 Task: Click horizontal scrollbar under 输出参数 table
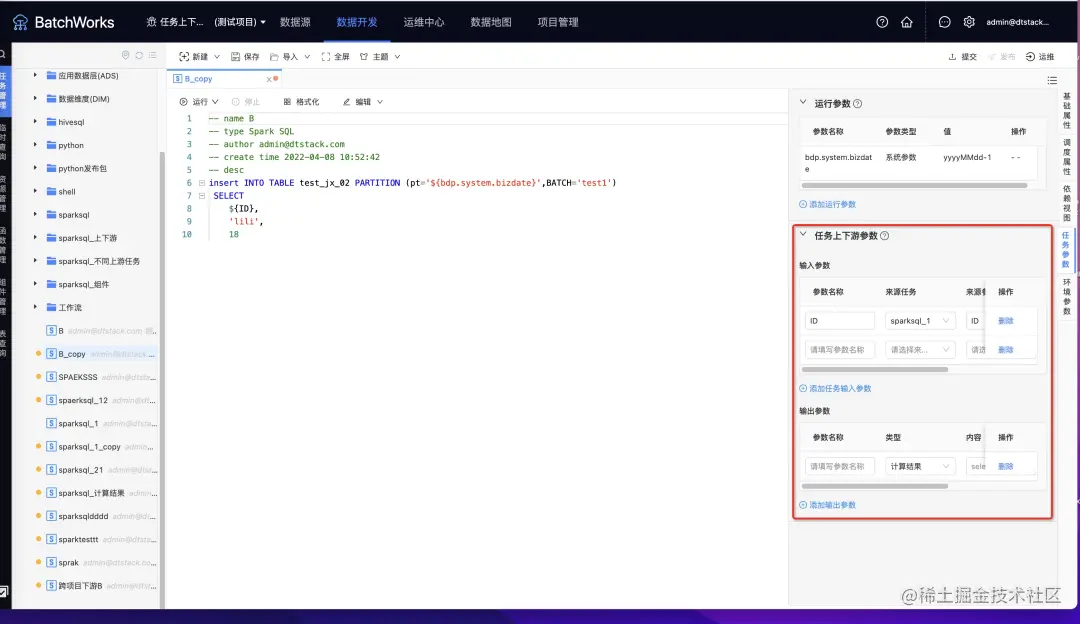(x=874, y=486)
